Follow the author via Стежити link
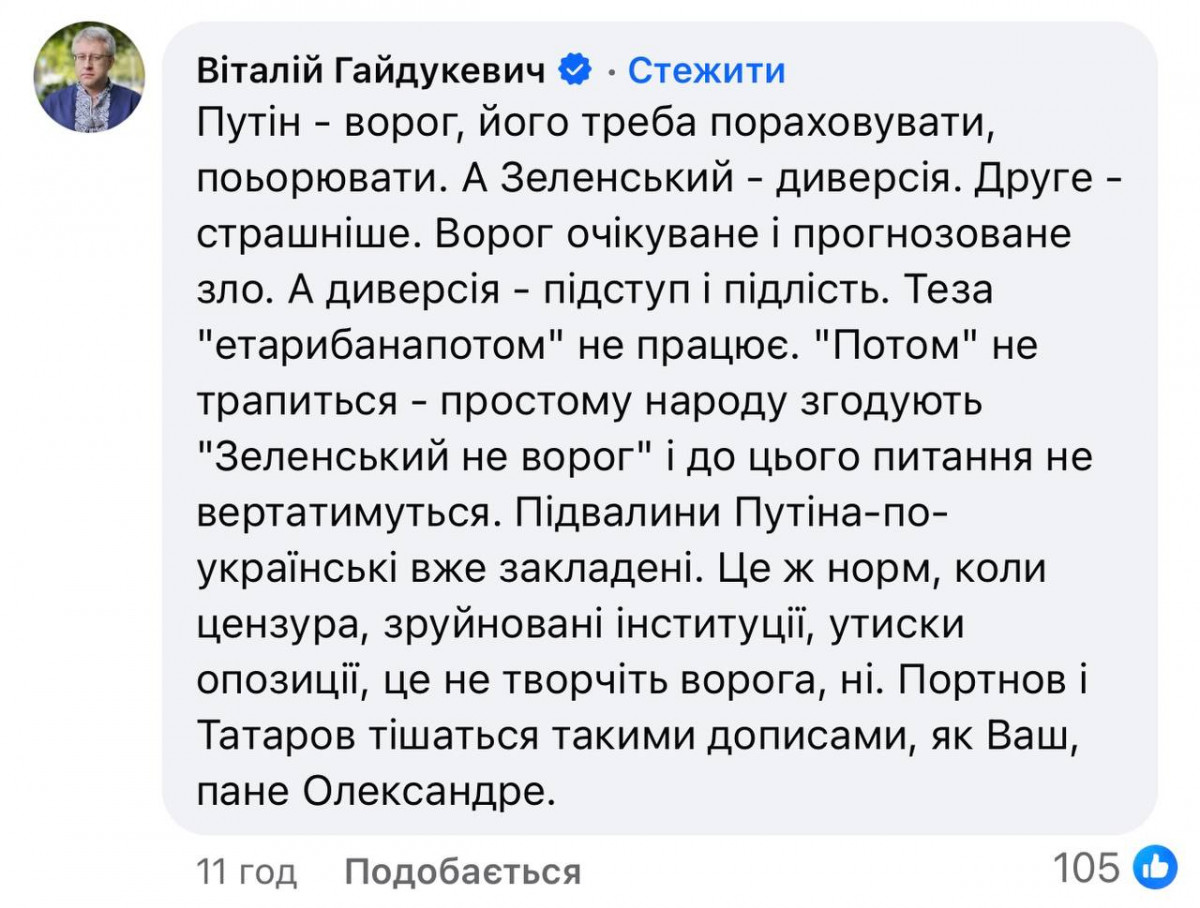This screenshot has width=1200, height=908. 706,71
